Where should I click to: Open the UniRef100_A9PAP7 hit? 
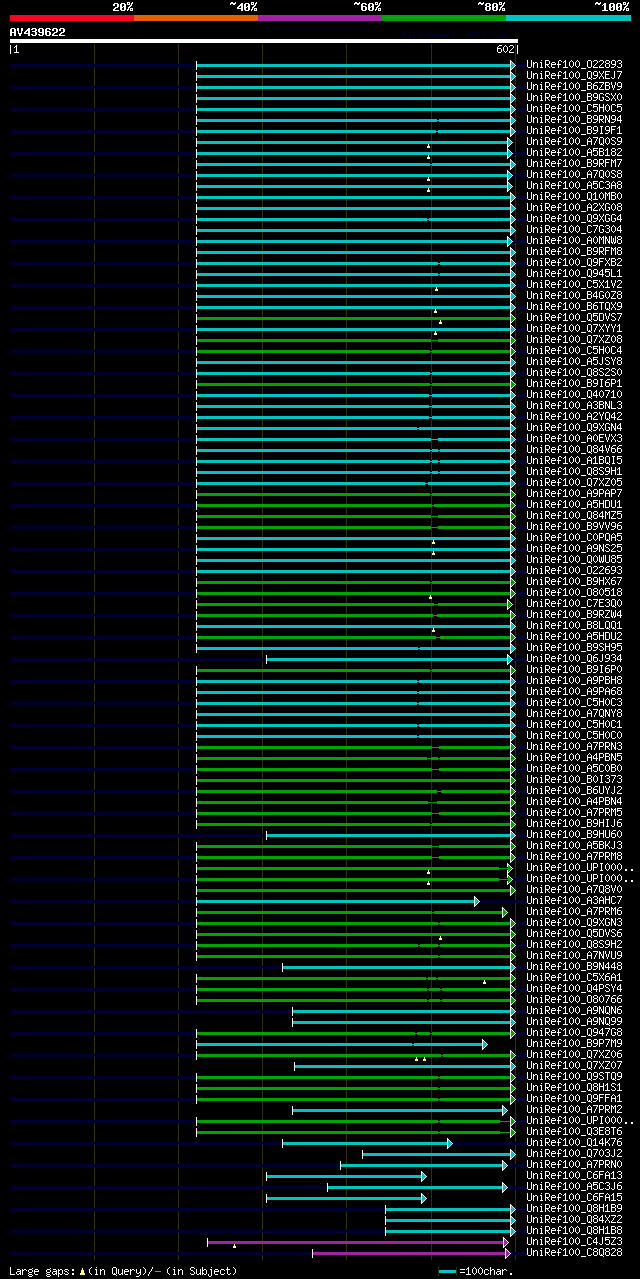(x=574, y=493)
